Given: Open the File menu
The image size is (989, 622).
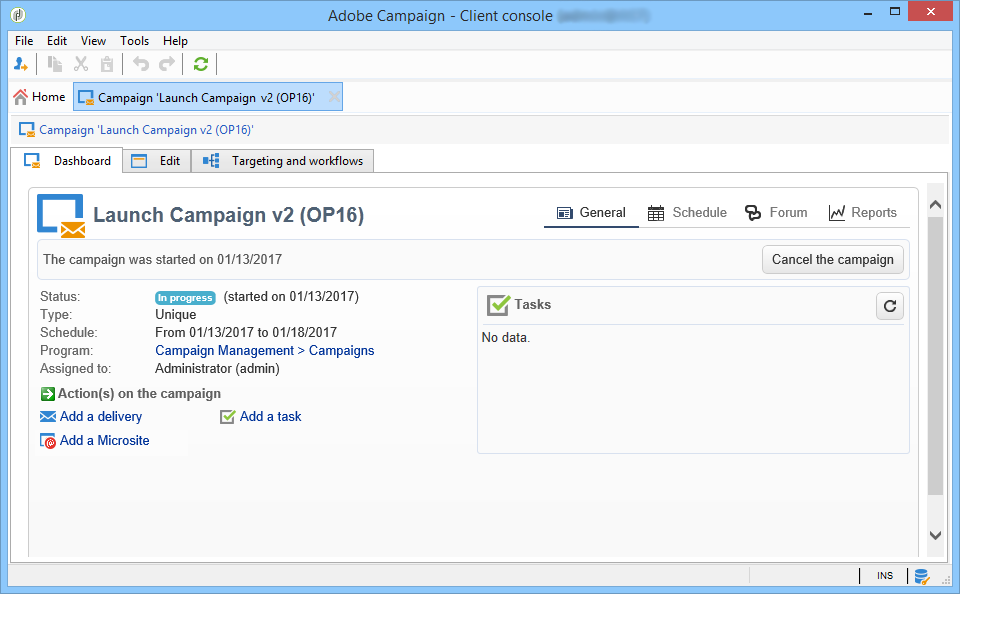Looking at the screenshot, I should tap(24, 41).
